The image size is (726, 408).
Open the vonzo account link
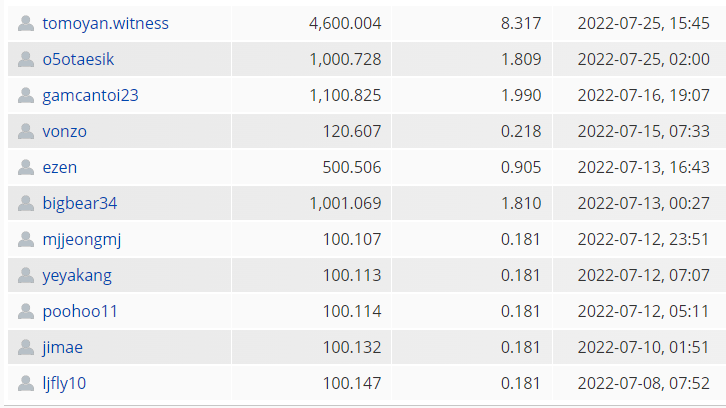[x=65, y=131]
